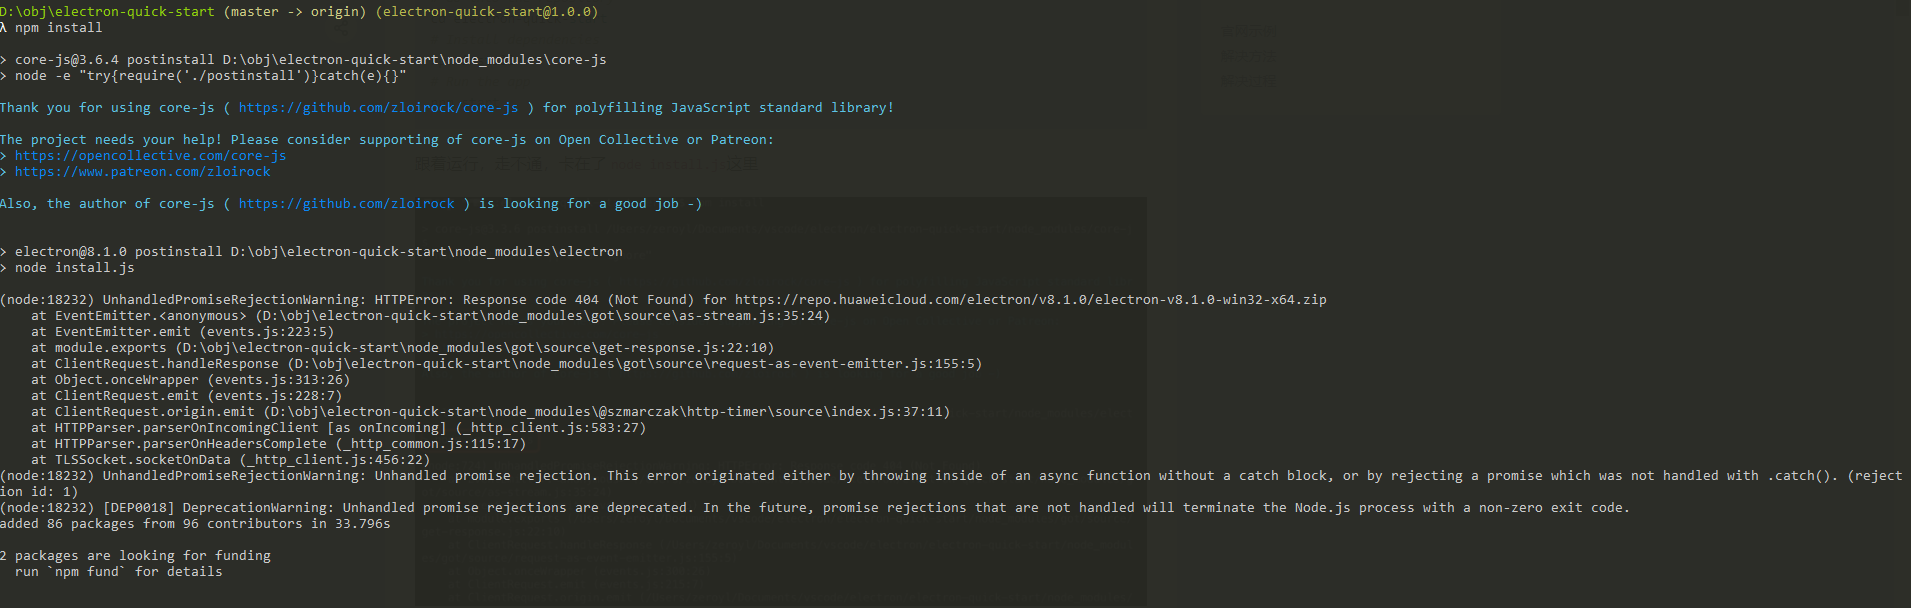Click 'HTTPParser.parserOnHeadersComplete' stack line
The image size is (1911, 608).
pos(278,444)
